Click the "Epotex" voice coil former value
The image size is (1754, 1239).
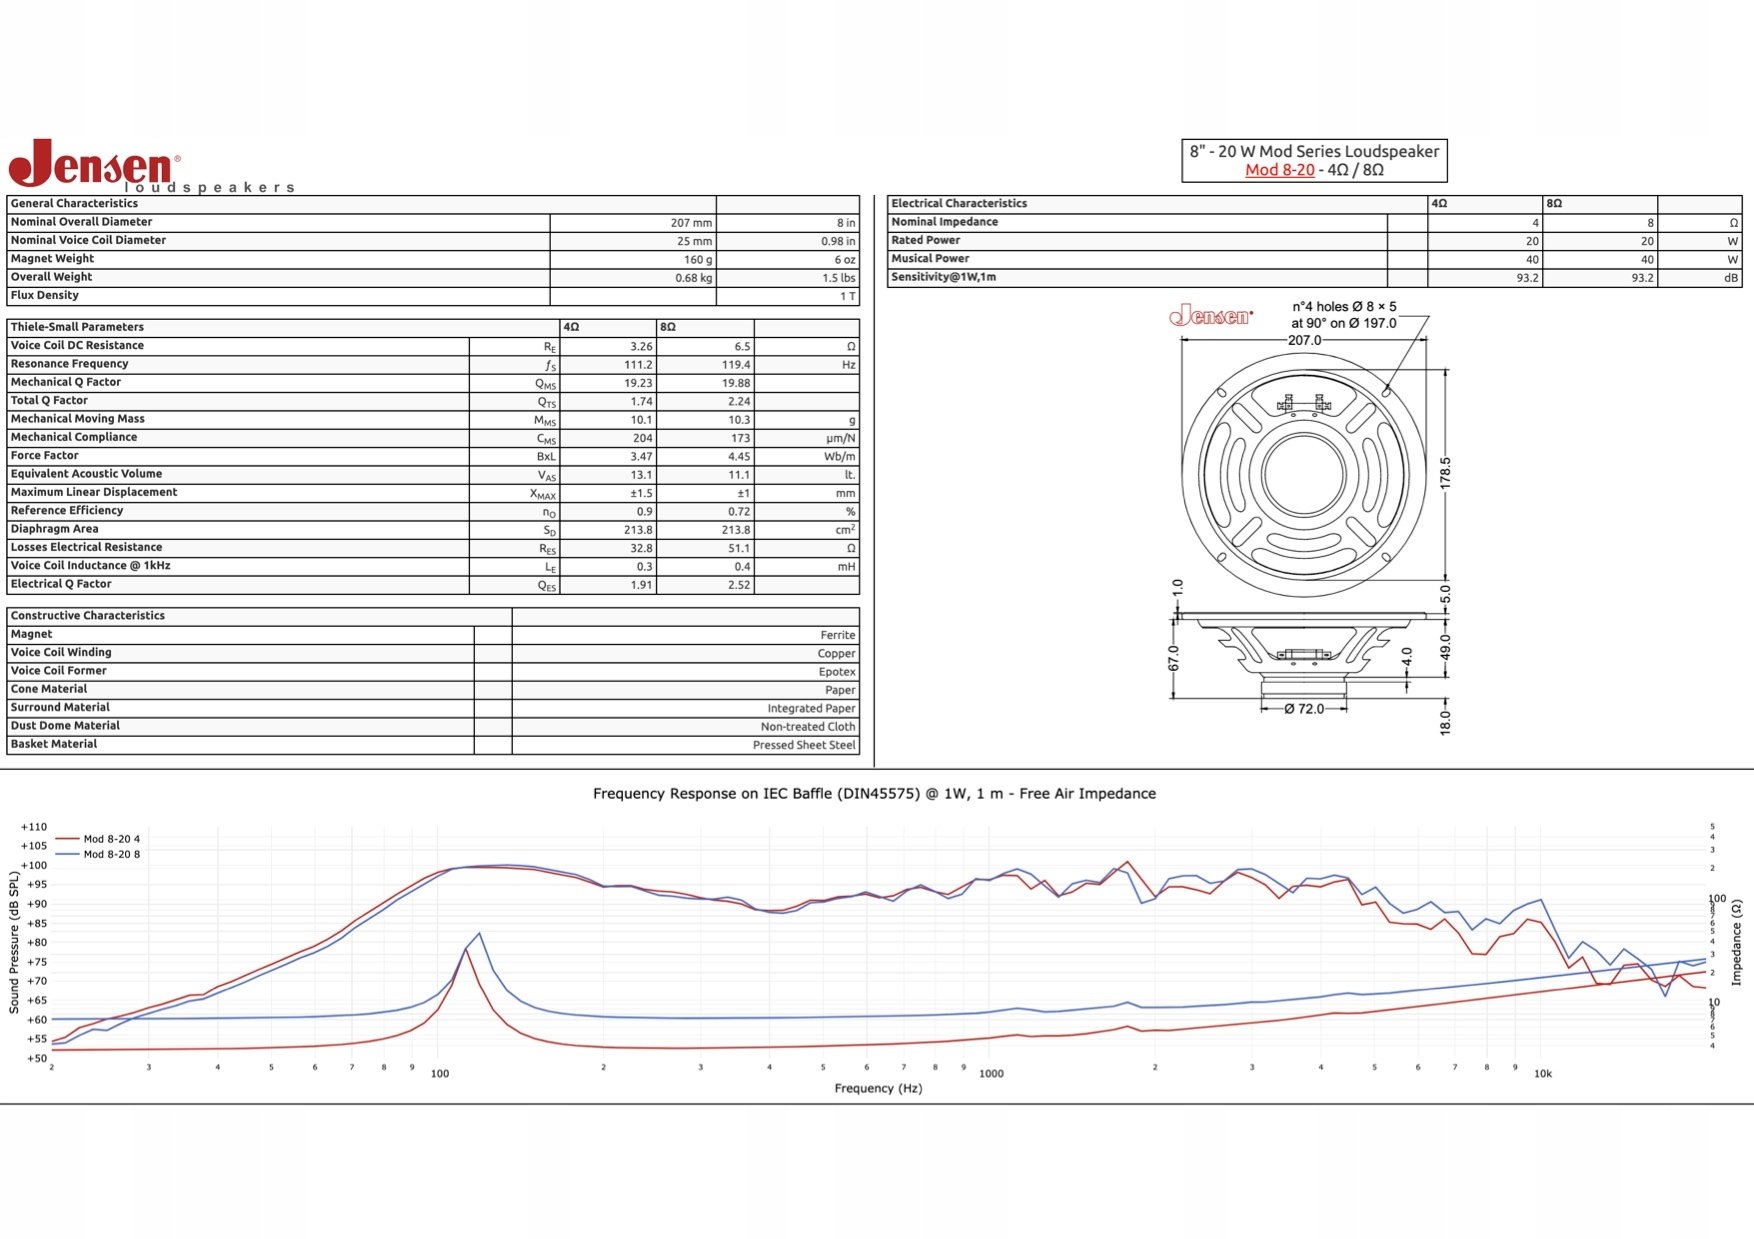[837, 672]
